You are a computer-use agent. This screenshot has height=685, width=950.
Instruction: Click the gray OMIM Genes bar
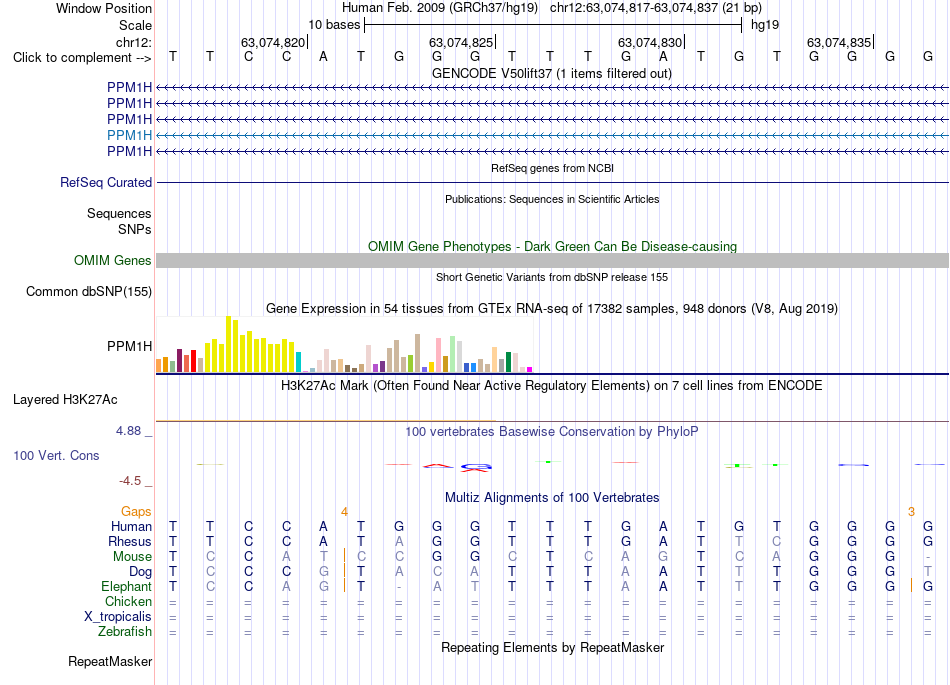point(552,260)
